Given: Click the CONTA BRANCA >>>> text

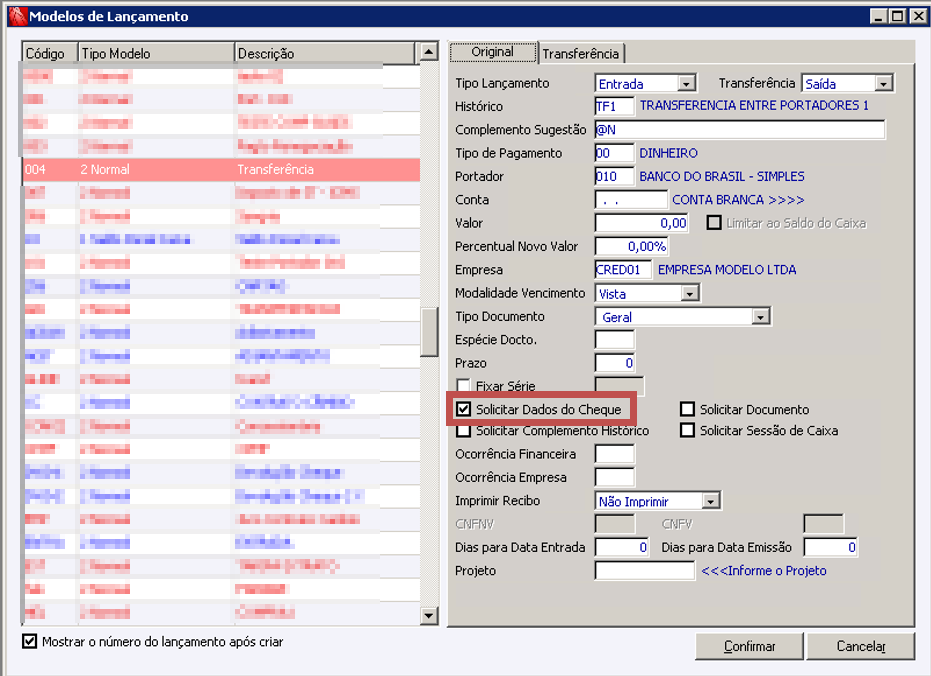Looking at the screenshot, I should 738,200.
